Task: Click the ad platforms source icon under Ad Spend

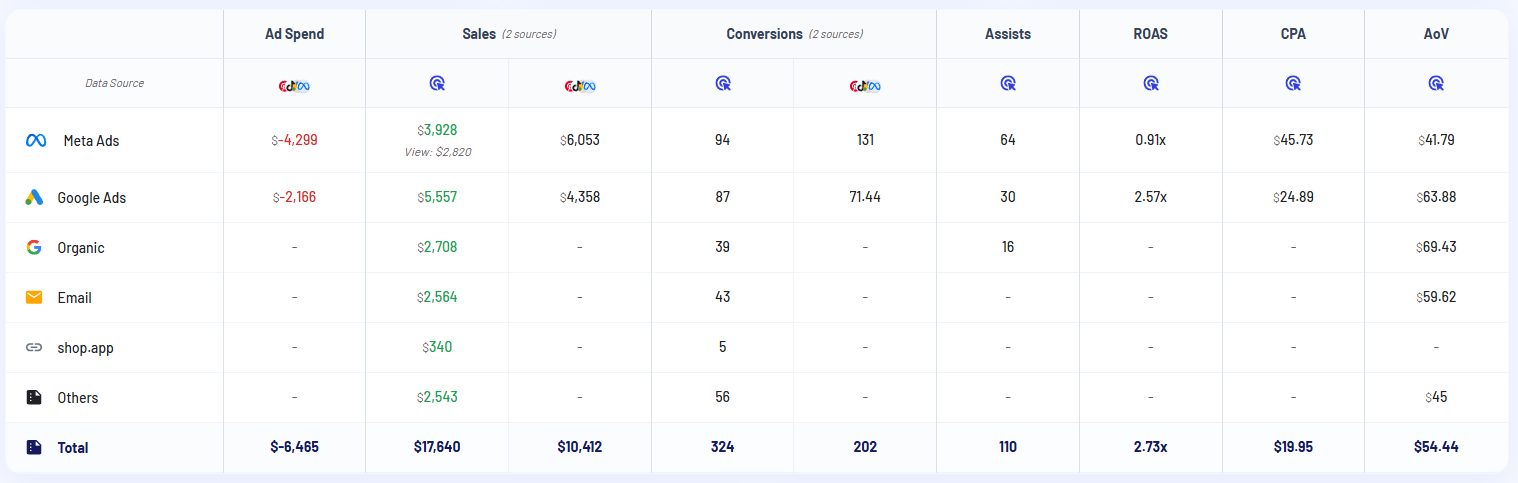Action: (294, 85)
